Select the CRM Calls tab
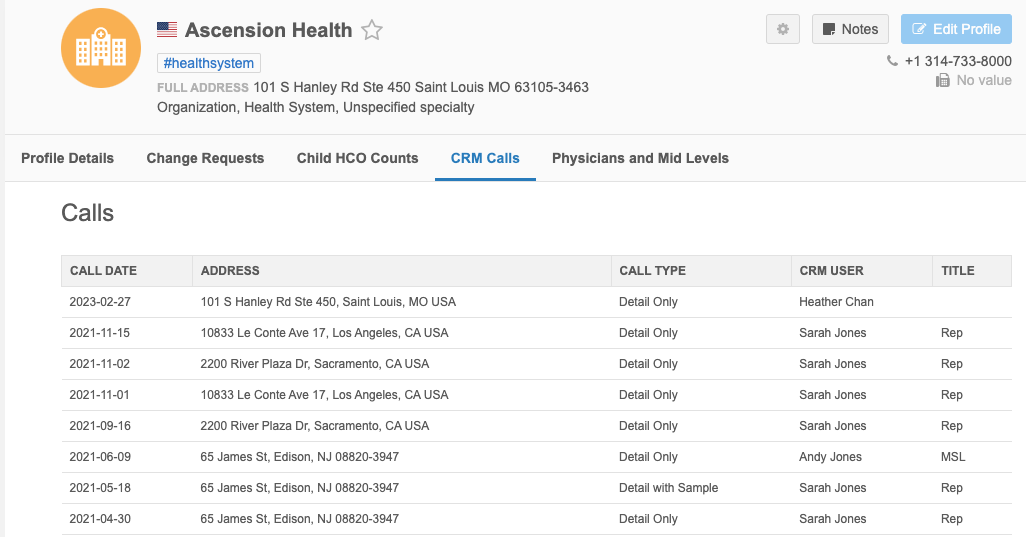1026x537 pixels. [x=485, y=158]
